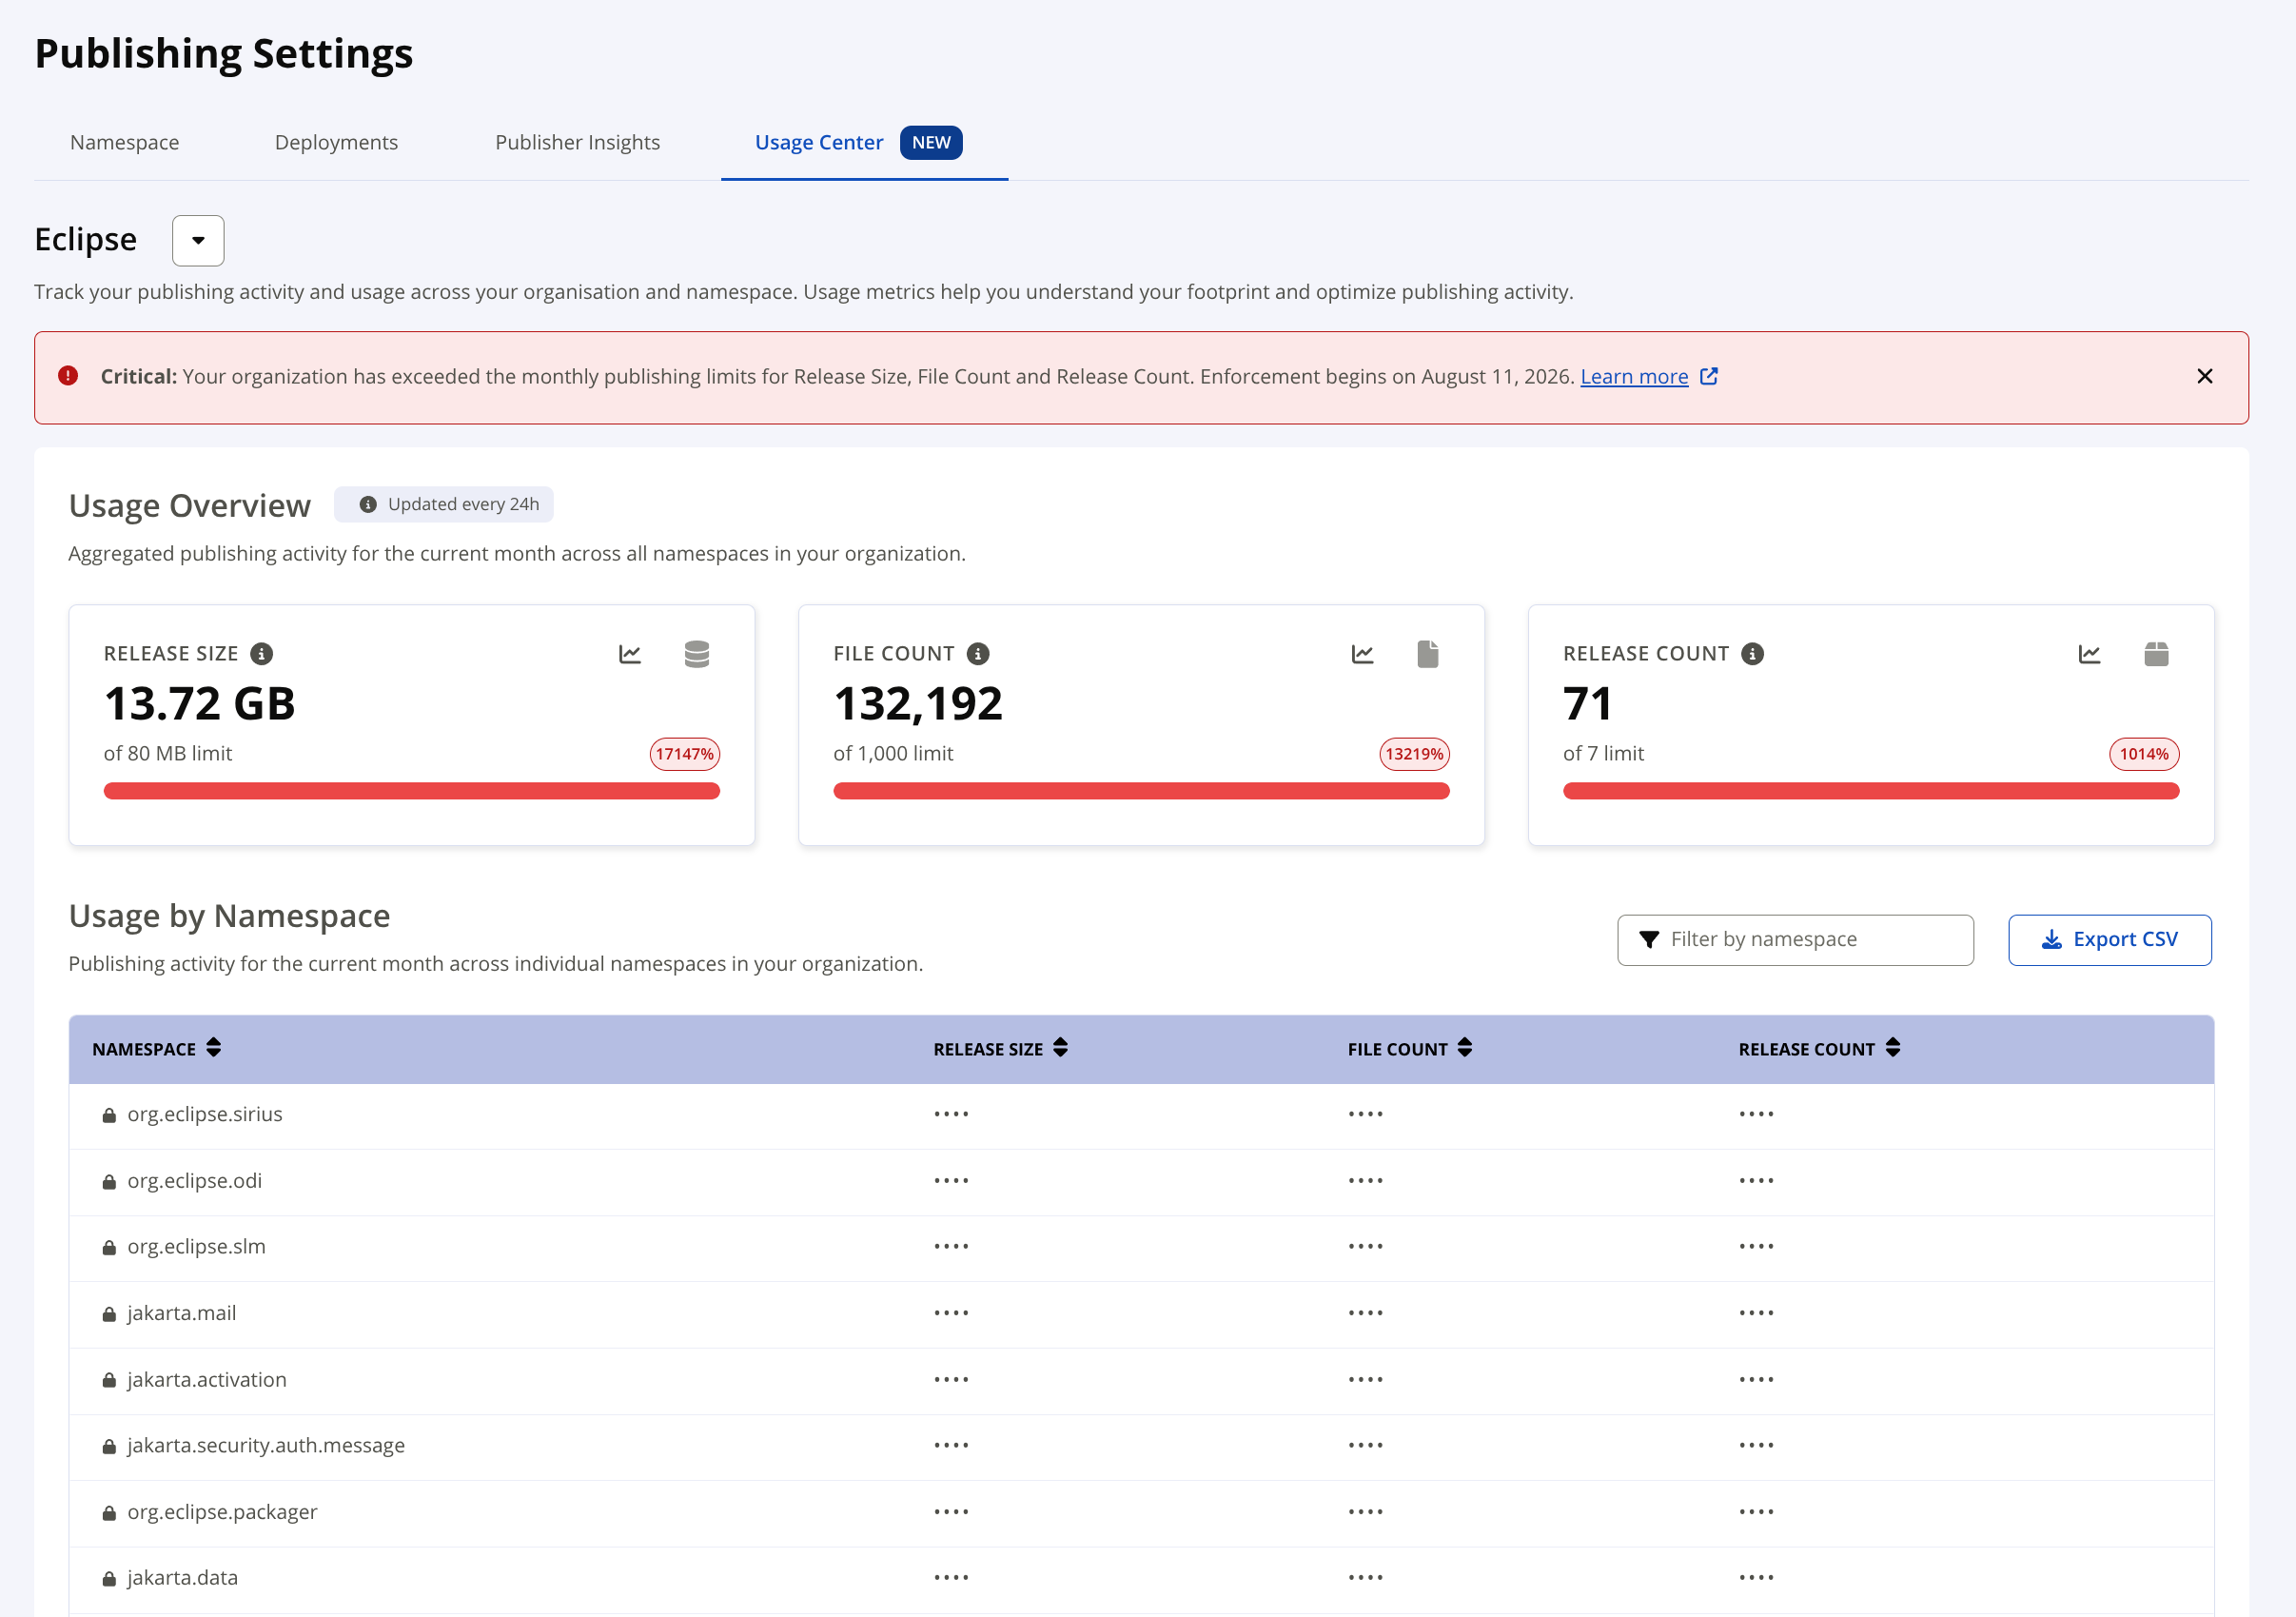This screenshot has width=2296, height=1617.
Task: Click lock icon for jakarta.data
Action: pyautogui.click(x=109, y=1579)
